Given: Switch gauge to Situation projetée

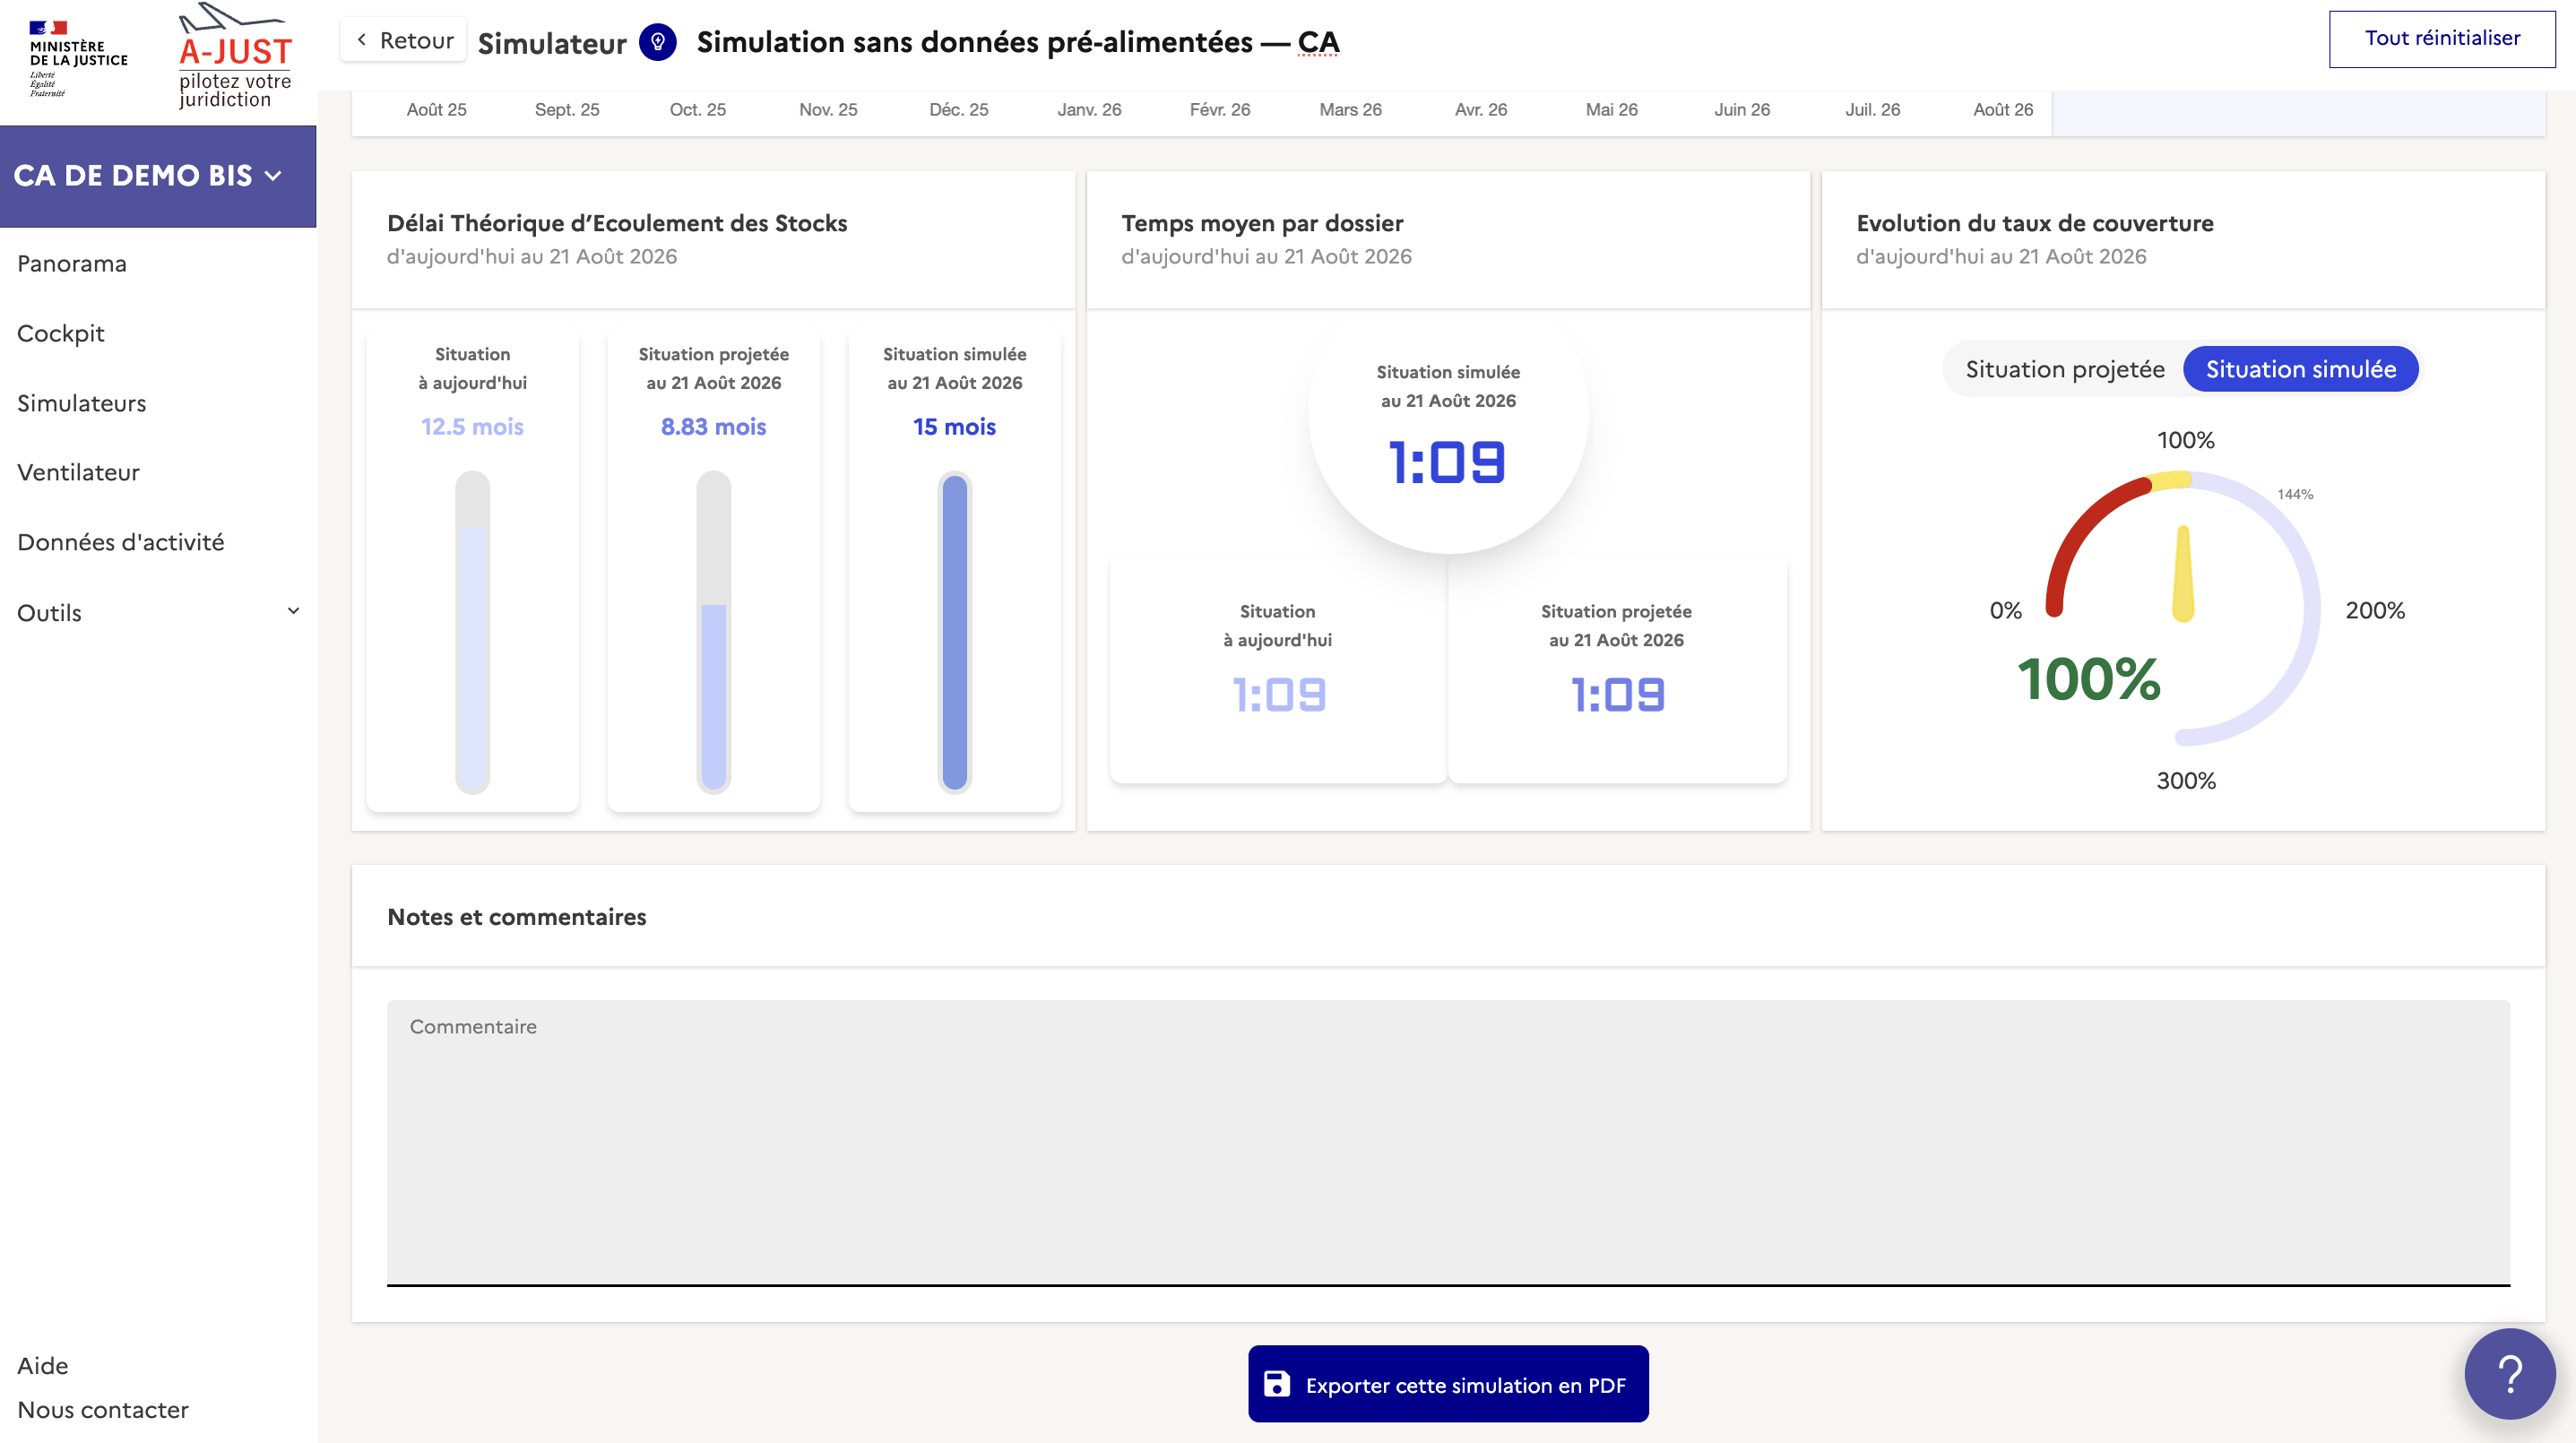Looking at the screenshot, I should point(2064,369).
